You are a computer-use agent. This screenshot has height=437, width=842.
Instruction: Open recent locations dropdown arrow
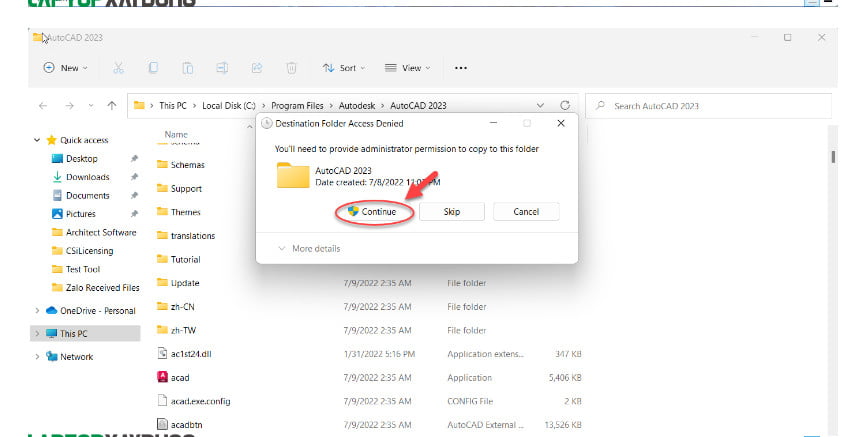(91, 106)
